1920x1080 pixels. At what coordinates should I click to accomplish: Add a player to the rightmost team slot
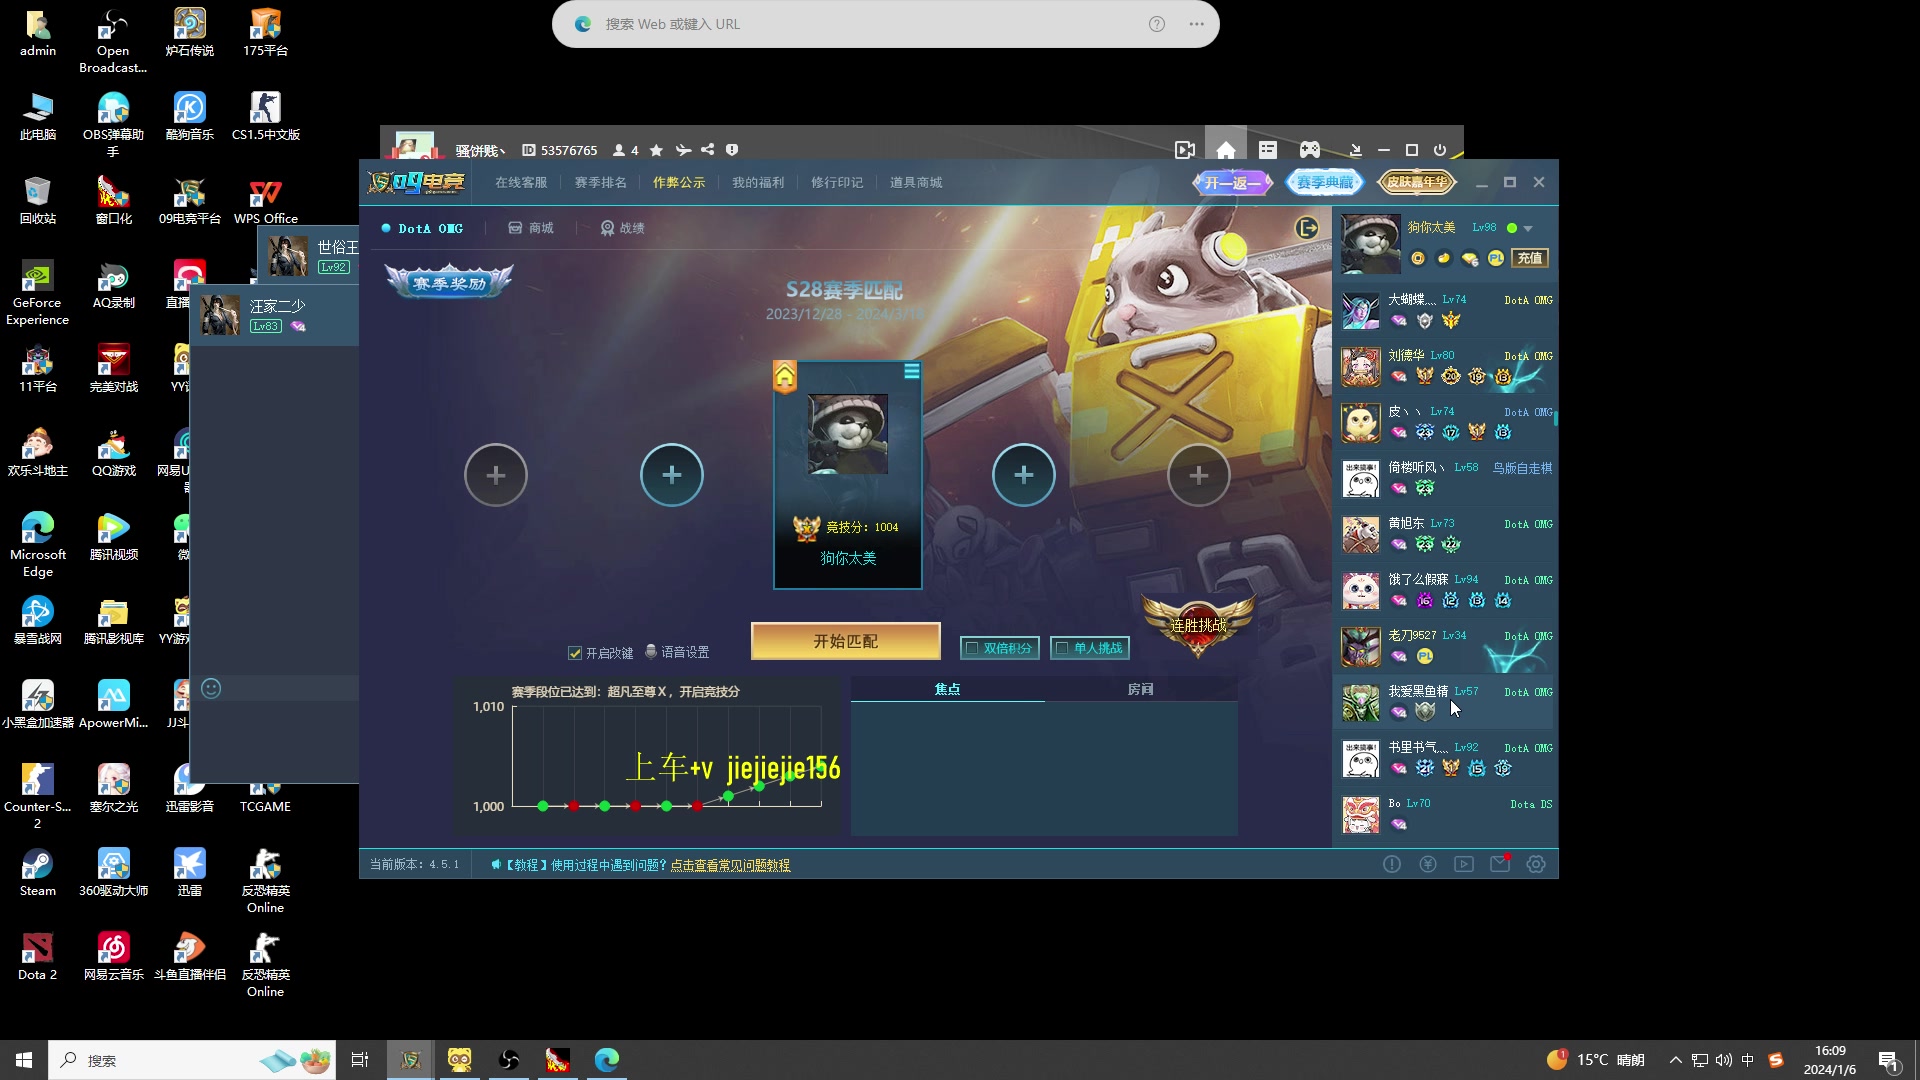point(1199,475)
